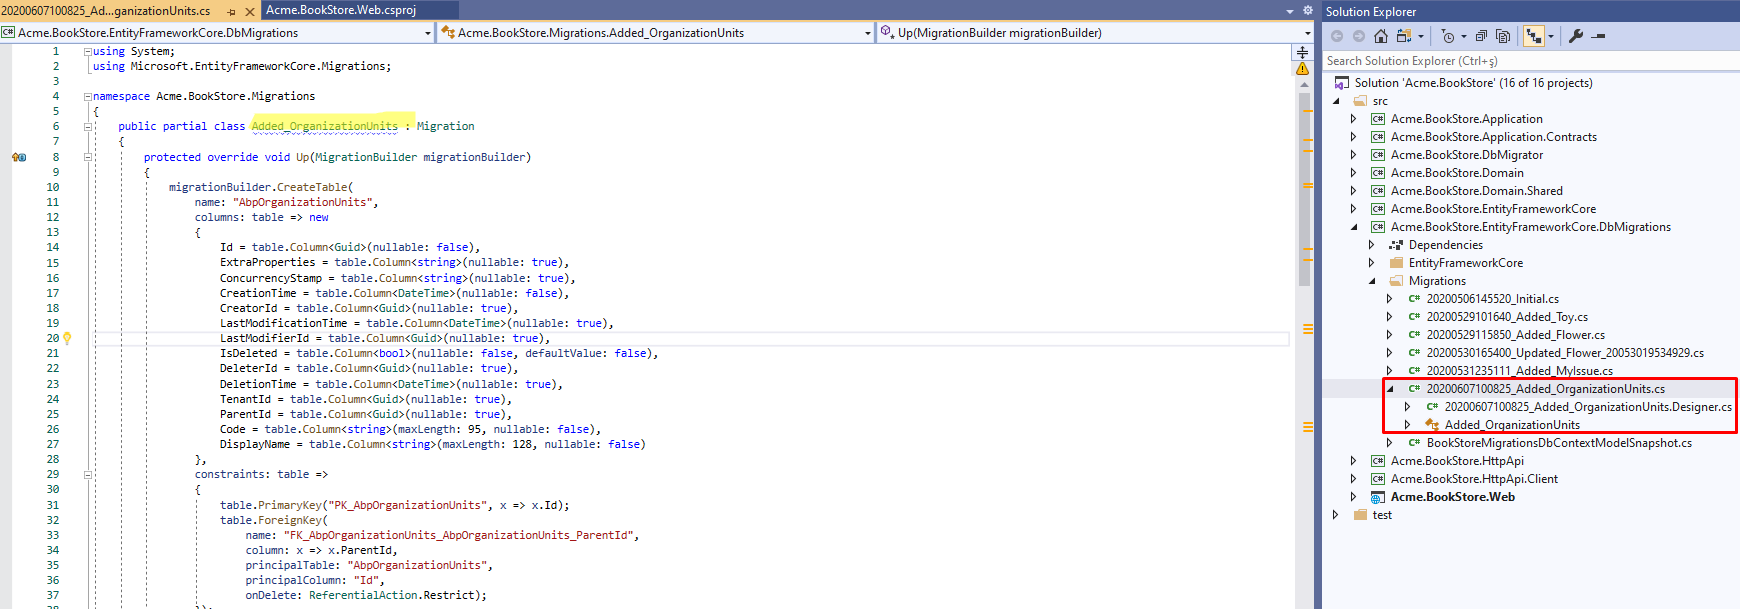The width and height of the screenshot is (1740, 609).
Task: Open the Acme.BookStore.Migrations type dropdown
Action: (x=867, y=33)
